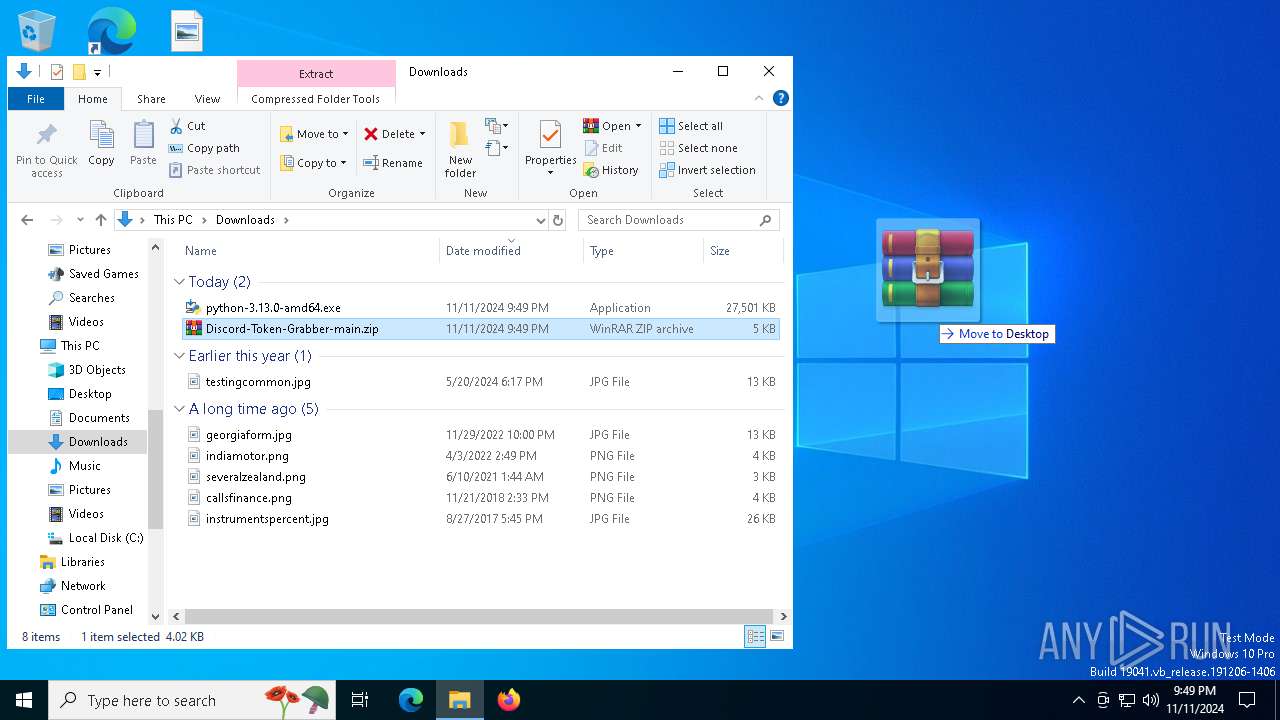Image resolution: width=1280 pixels, height=720 pixels.
Task: Collapse the Earlier this year group
Action: [x=180, y=356]
